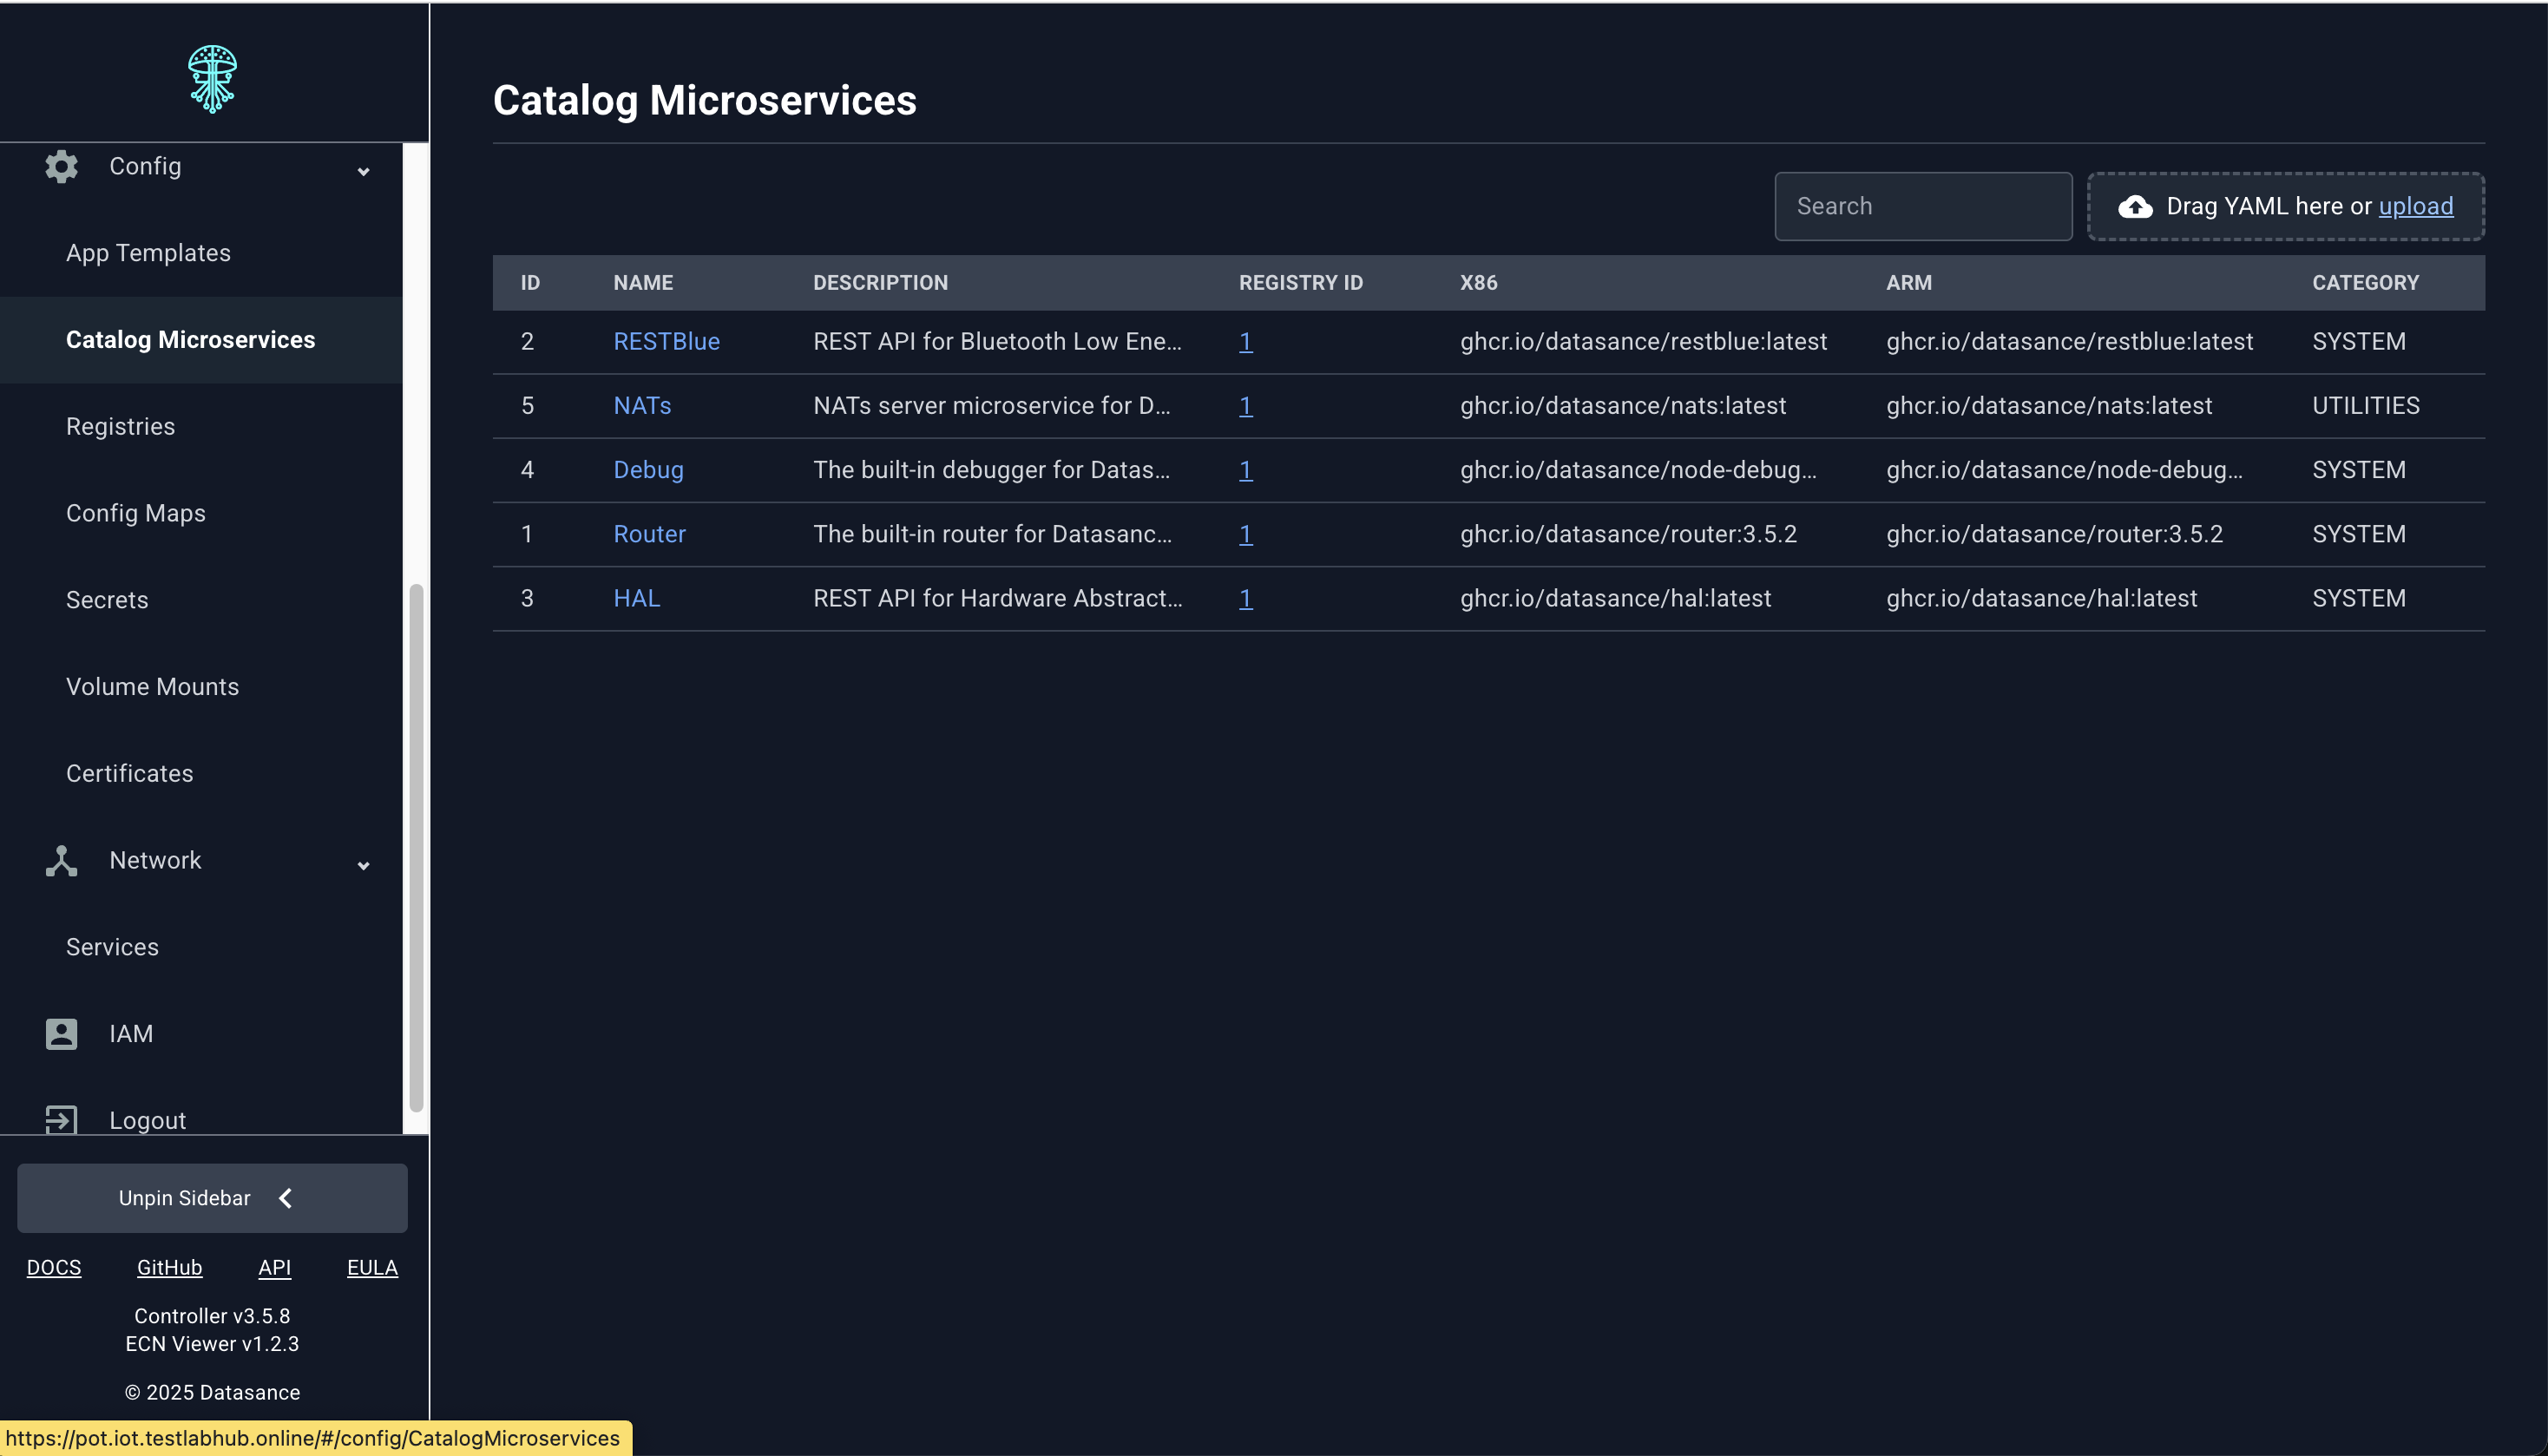Open the Catalog Microservices sidebar entry
This screenshot has width=2548, height=1456.
[x=190, y=339]
